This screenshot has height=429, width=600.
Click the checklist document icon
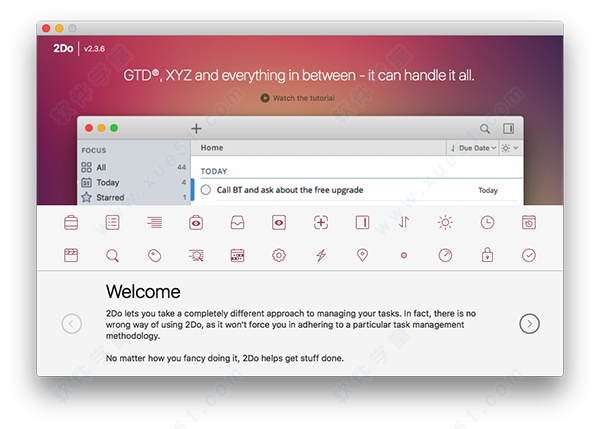click(x=112, y=222)
